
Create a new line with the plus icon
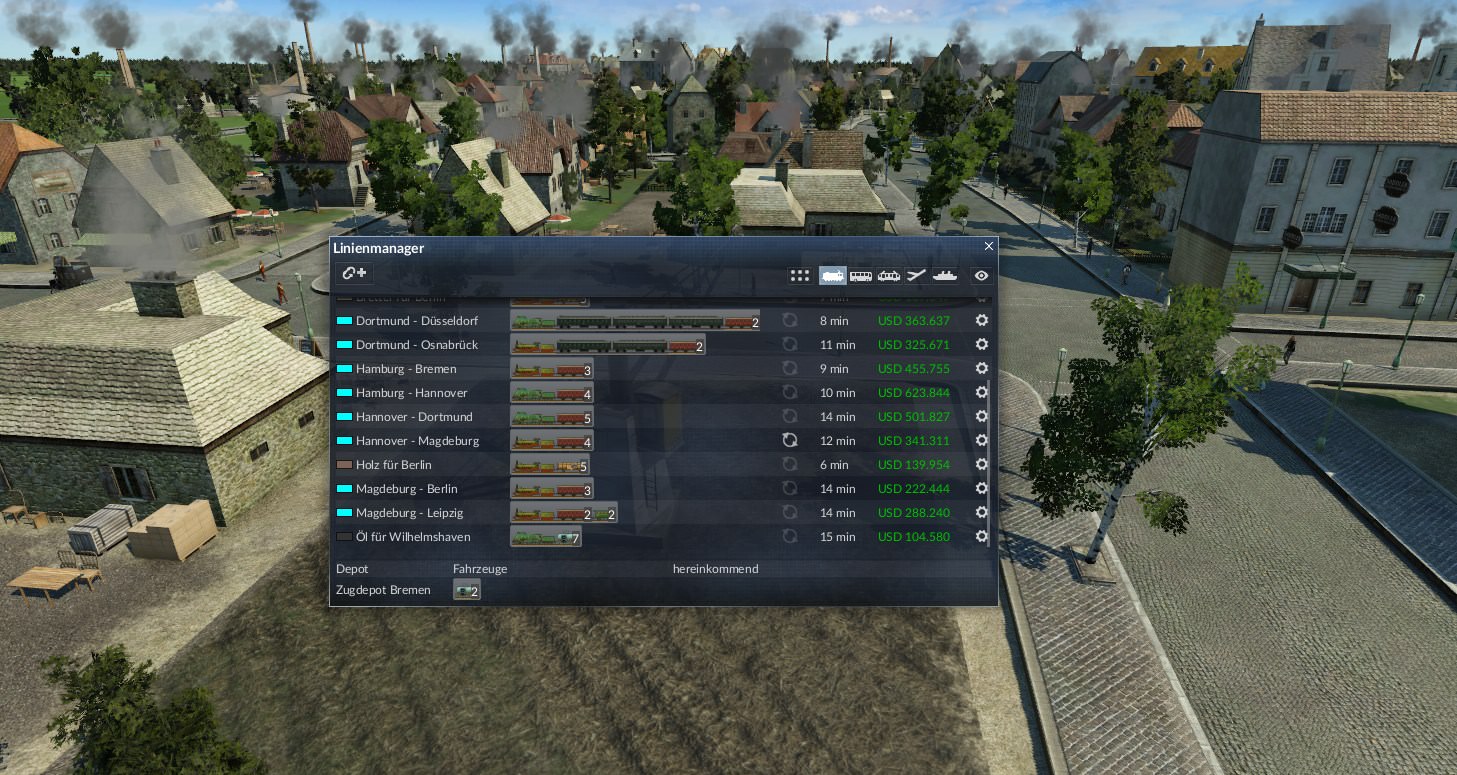pyautogui.click(x=354, y=273)
